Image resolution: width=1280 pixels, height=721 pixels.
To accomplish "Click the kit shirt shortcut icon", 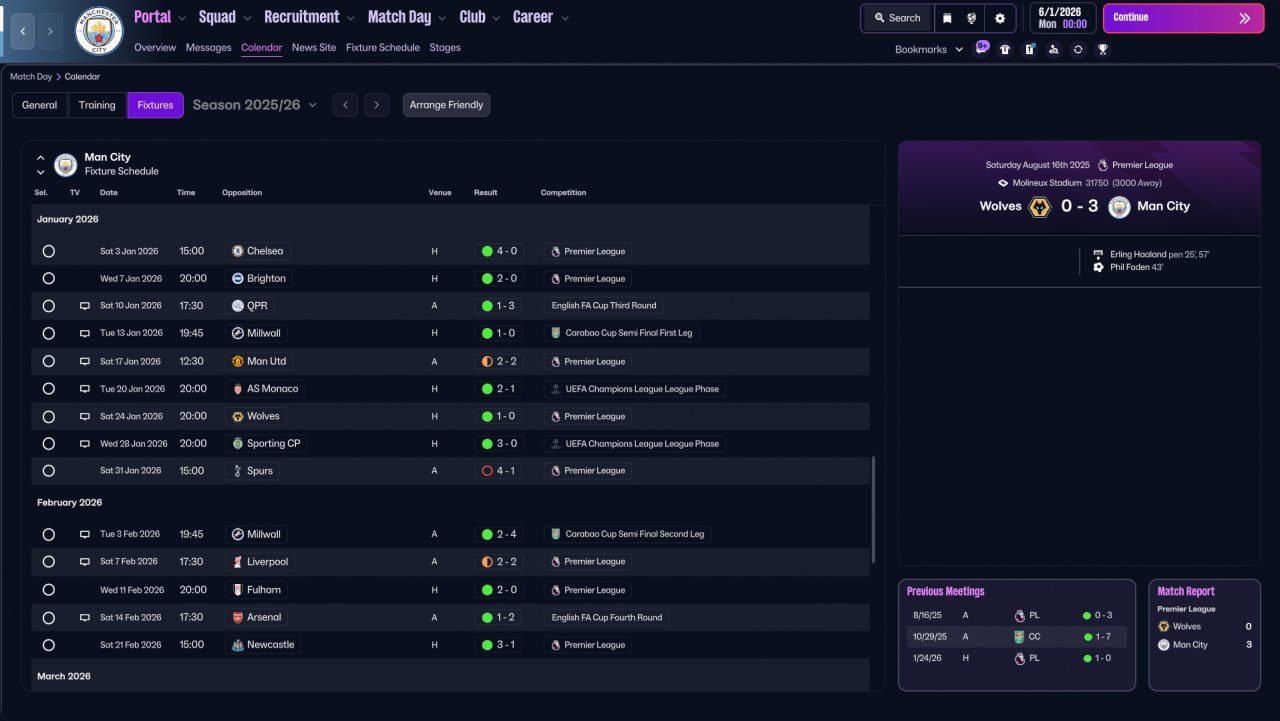I will click(x=1006, y=49).
